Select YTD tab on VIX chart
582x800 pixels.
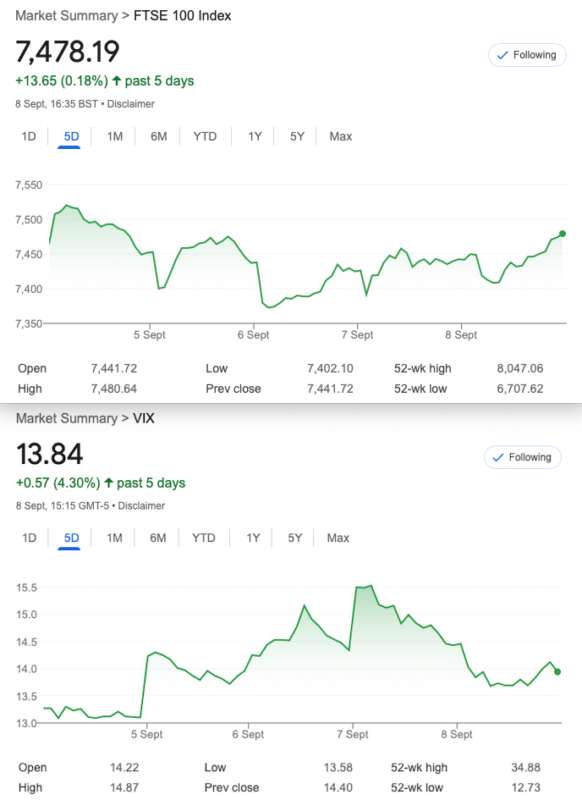pyautogui.click(x=204, y=538)
